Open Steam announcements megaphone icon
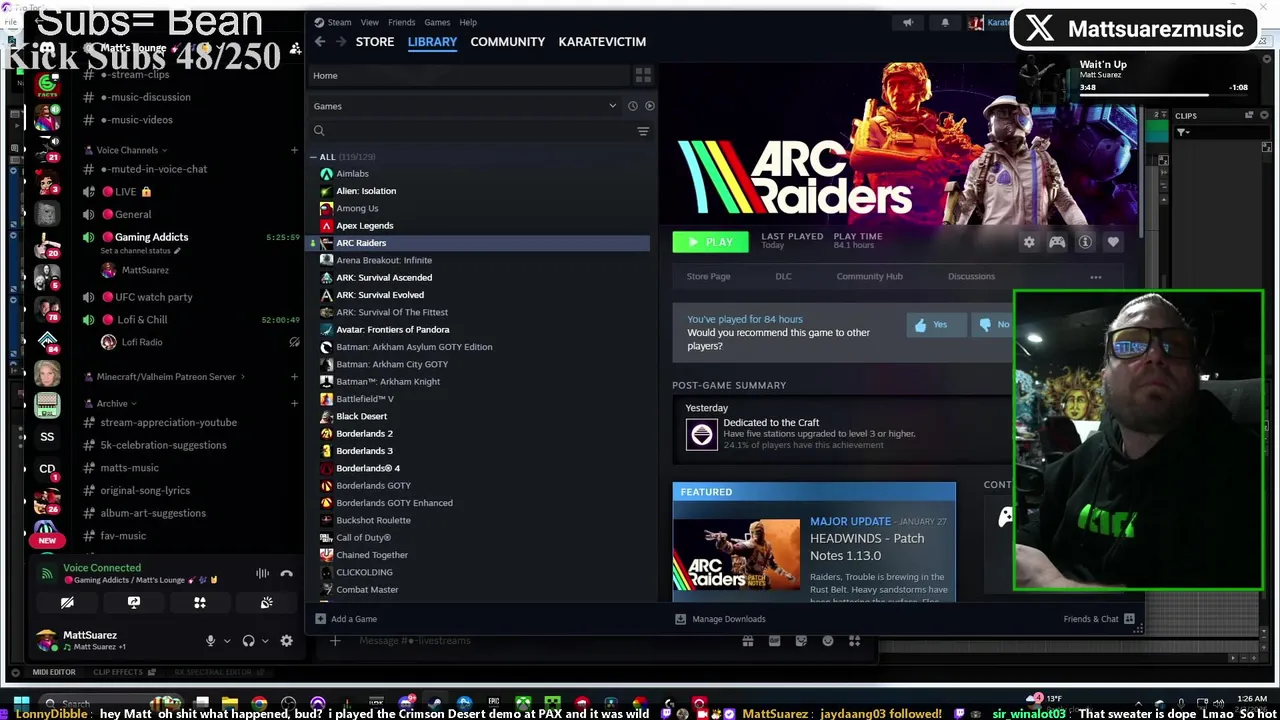Image resolution: width=1280 pixels, height=720 pixels. (908, 22)
